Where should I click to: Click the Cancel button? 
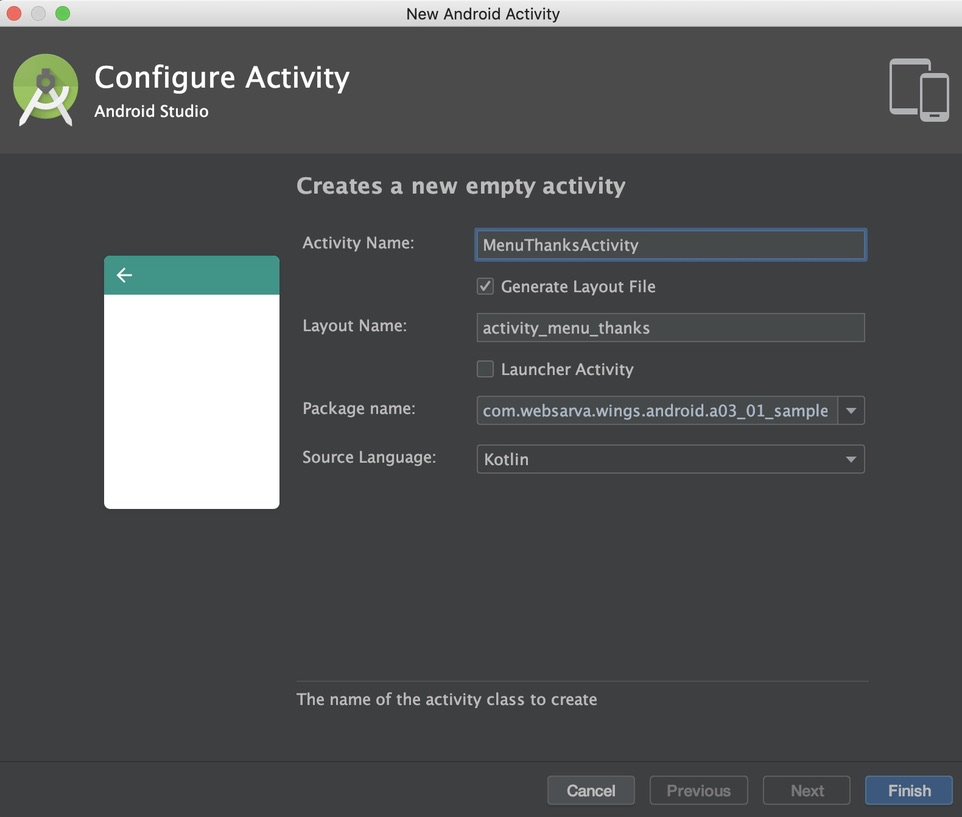click(x=591, y=791)
